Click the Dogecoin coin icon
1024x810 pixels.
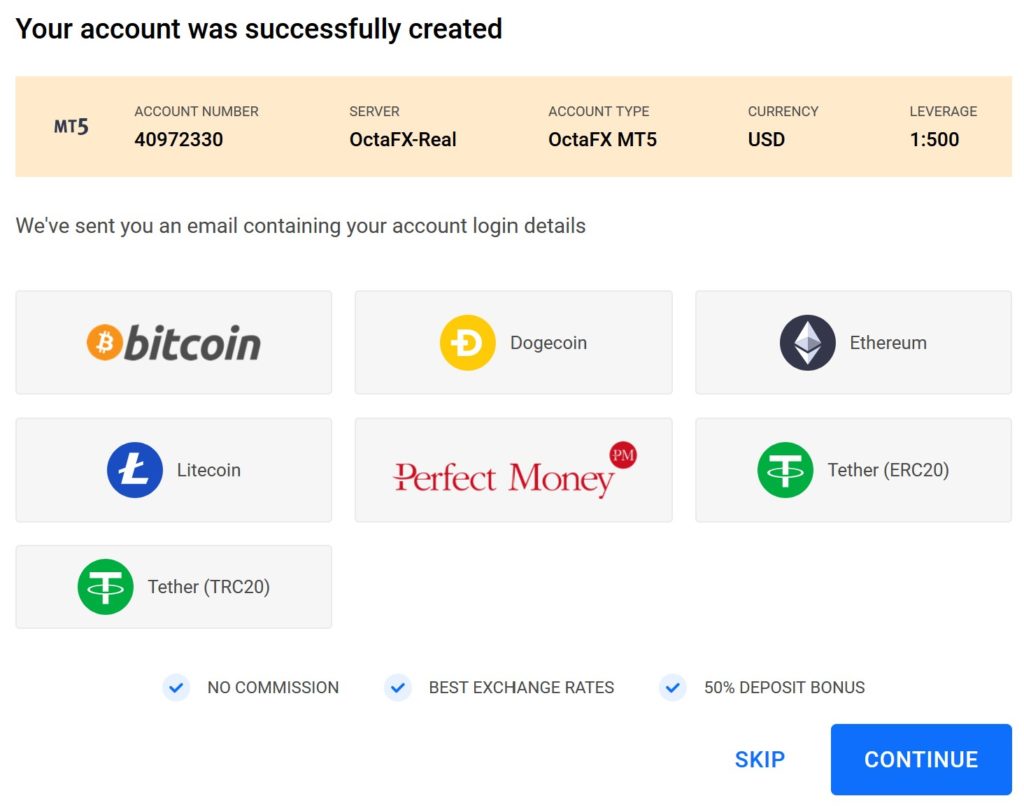point(466,342)
